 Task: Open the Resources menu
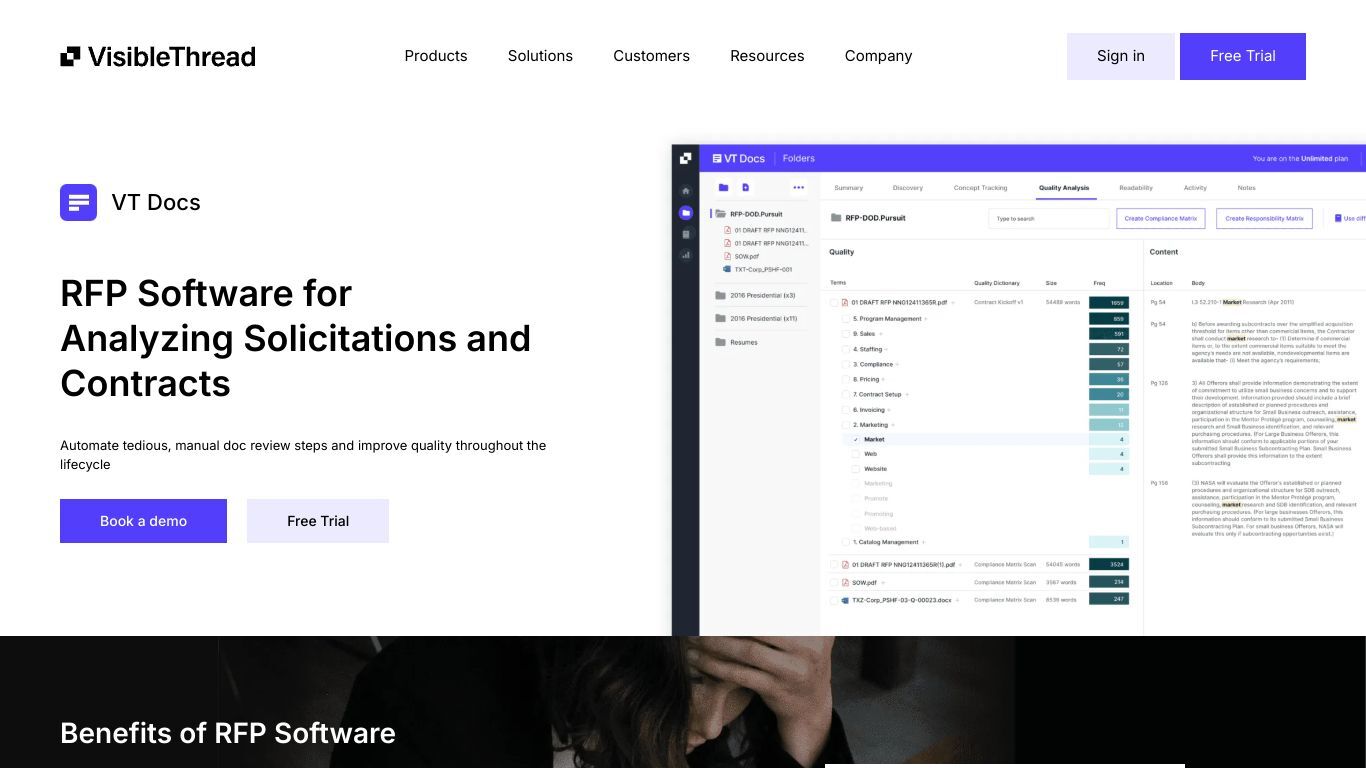tap(767, 56)
